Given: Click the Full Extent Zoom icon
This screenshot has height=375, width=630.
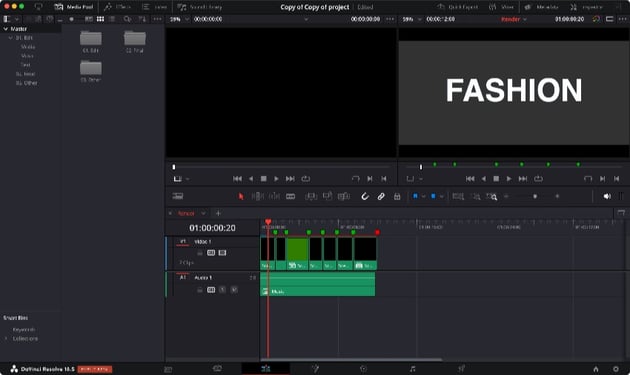Looking at the screenshot, I should [458, 196].
